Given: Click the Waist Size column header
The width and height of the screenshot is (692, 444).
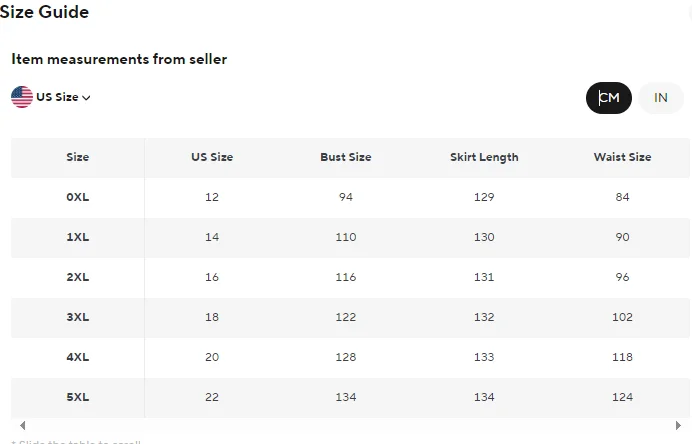Looking at the screenshot, I should pos(622,157).
